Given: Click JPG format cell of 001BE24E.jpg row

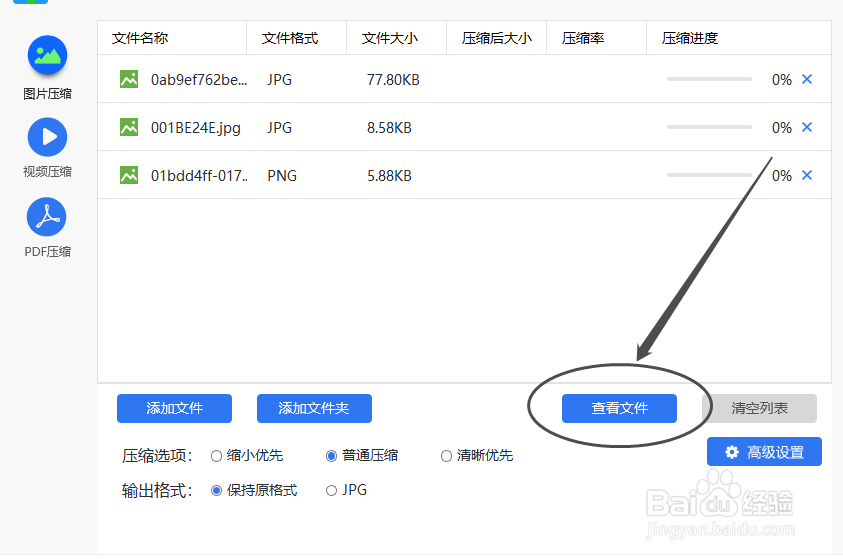Looking at the screenshot, I should 280,128.
